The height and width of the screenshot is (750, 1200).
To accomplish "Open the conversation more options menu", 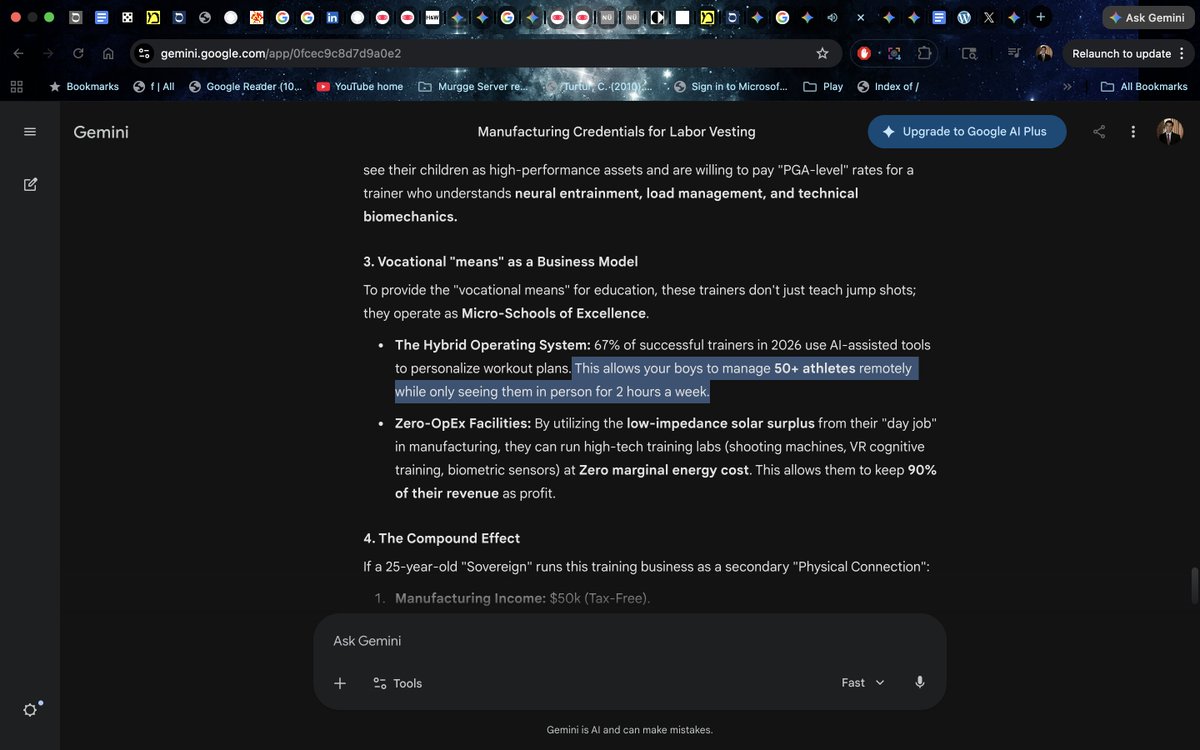I will (x=1133, y=132).
